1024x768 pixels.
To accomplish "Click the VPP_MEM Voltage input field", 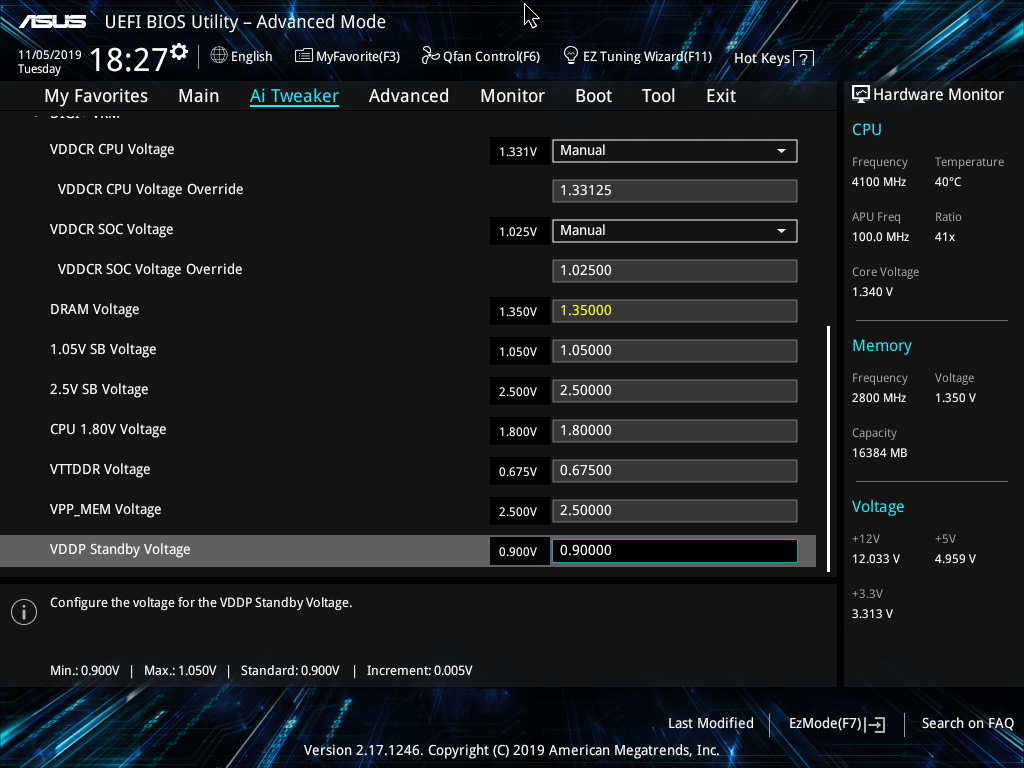I will click(675, 511).
